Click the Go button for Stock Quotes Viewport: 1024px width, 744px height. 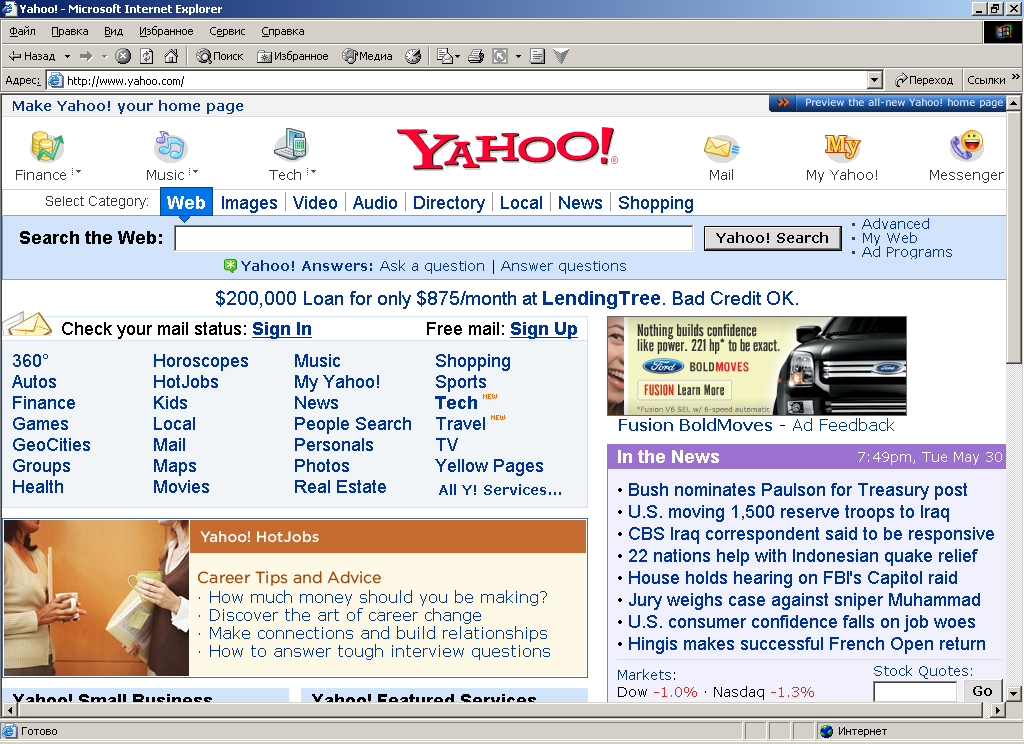point(982,691)
